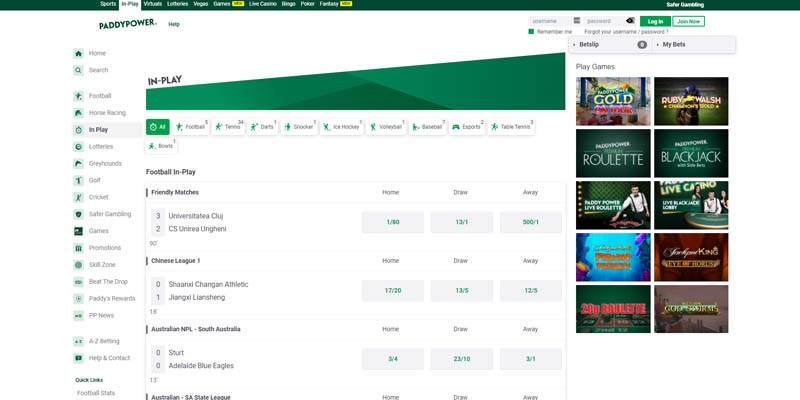
Task: Filter in-play by Bowls
Action: pyautogui.click(x=161, y=146)
